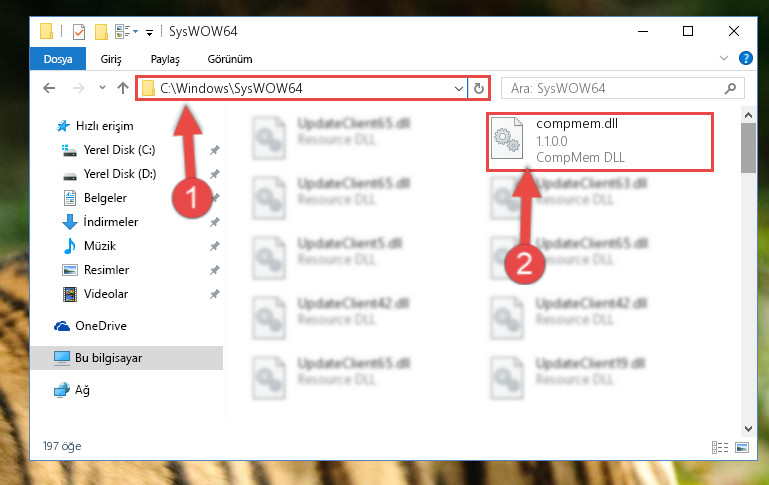This screenshot has width=769, height=485.
Task: Click the Properties icon in title bar
Action: click(79, 32)
